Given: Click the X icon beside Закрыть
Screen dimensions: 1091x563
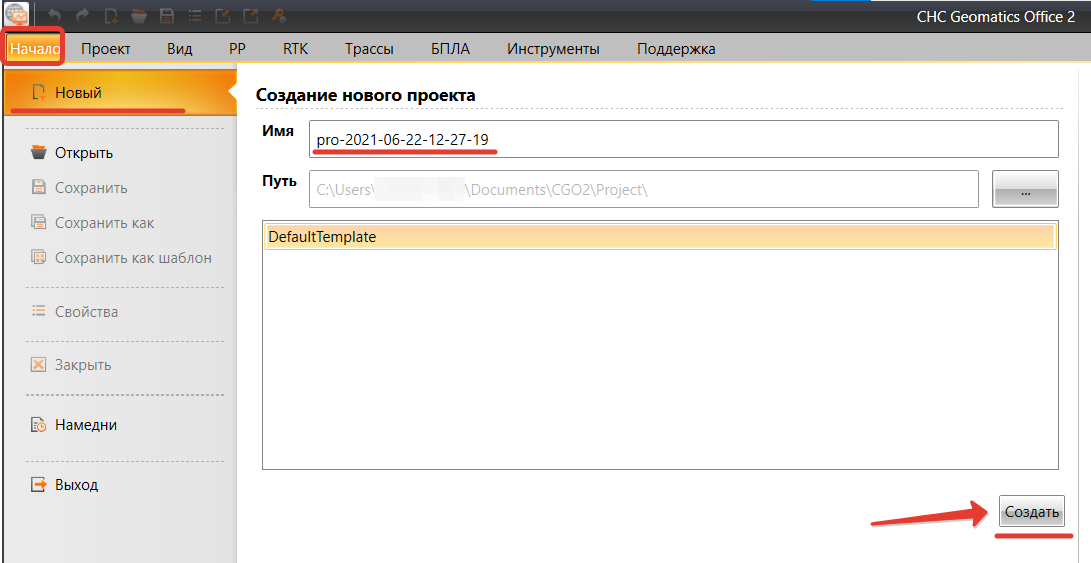Looking at the screenshot, I should pos(39,365).
